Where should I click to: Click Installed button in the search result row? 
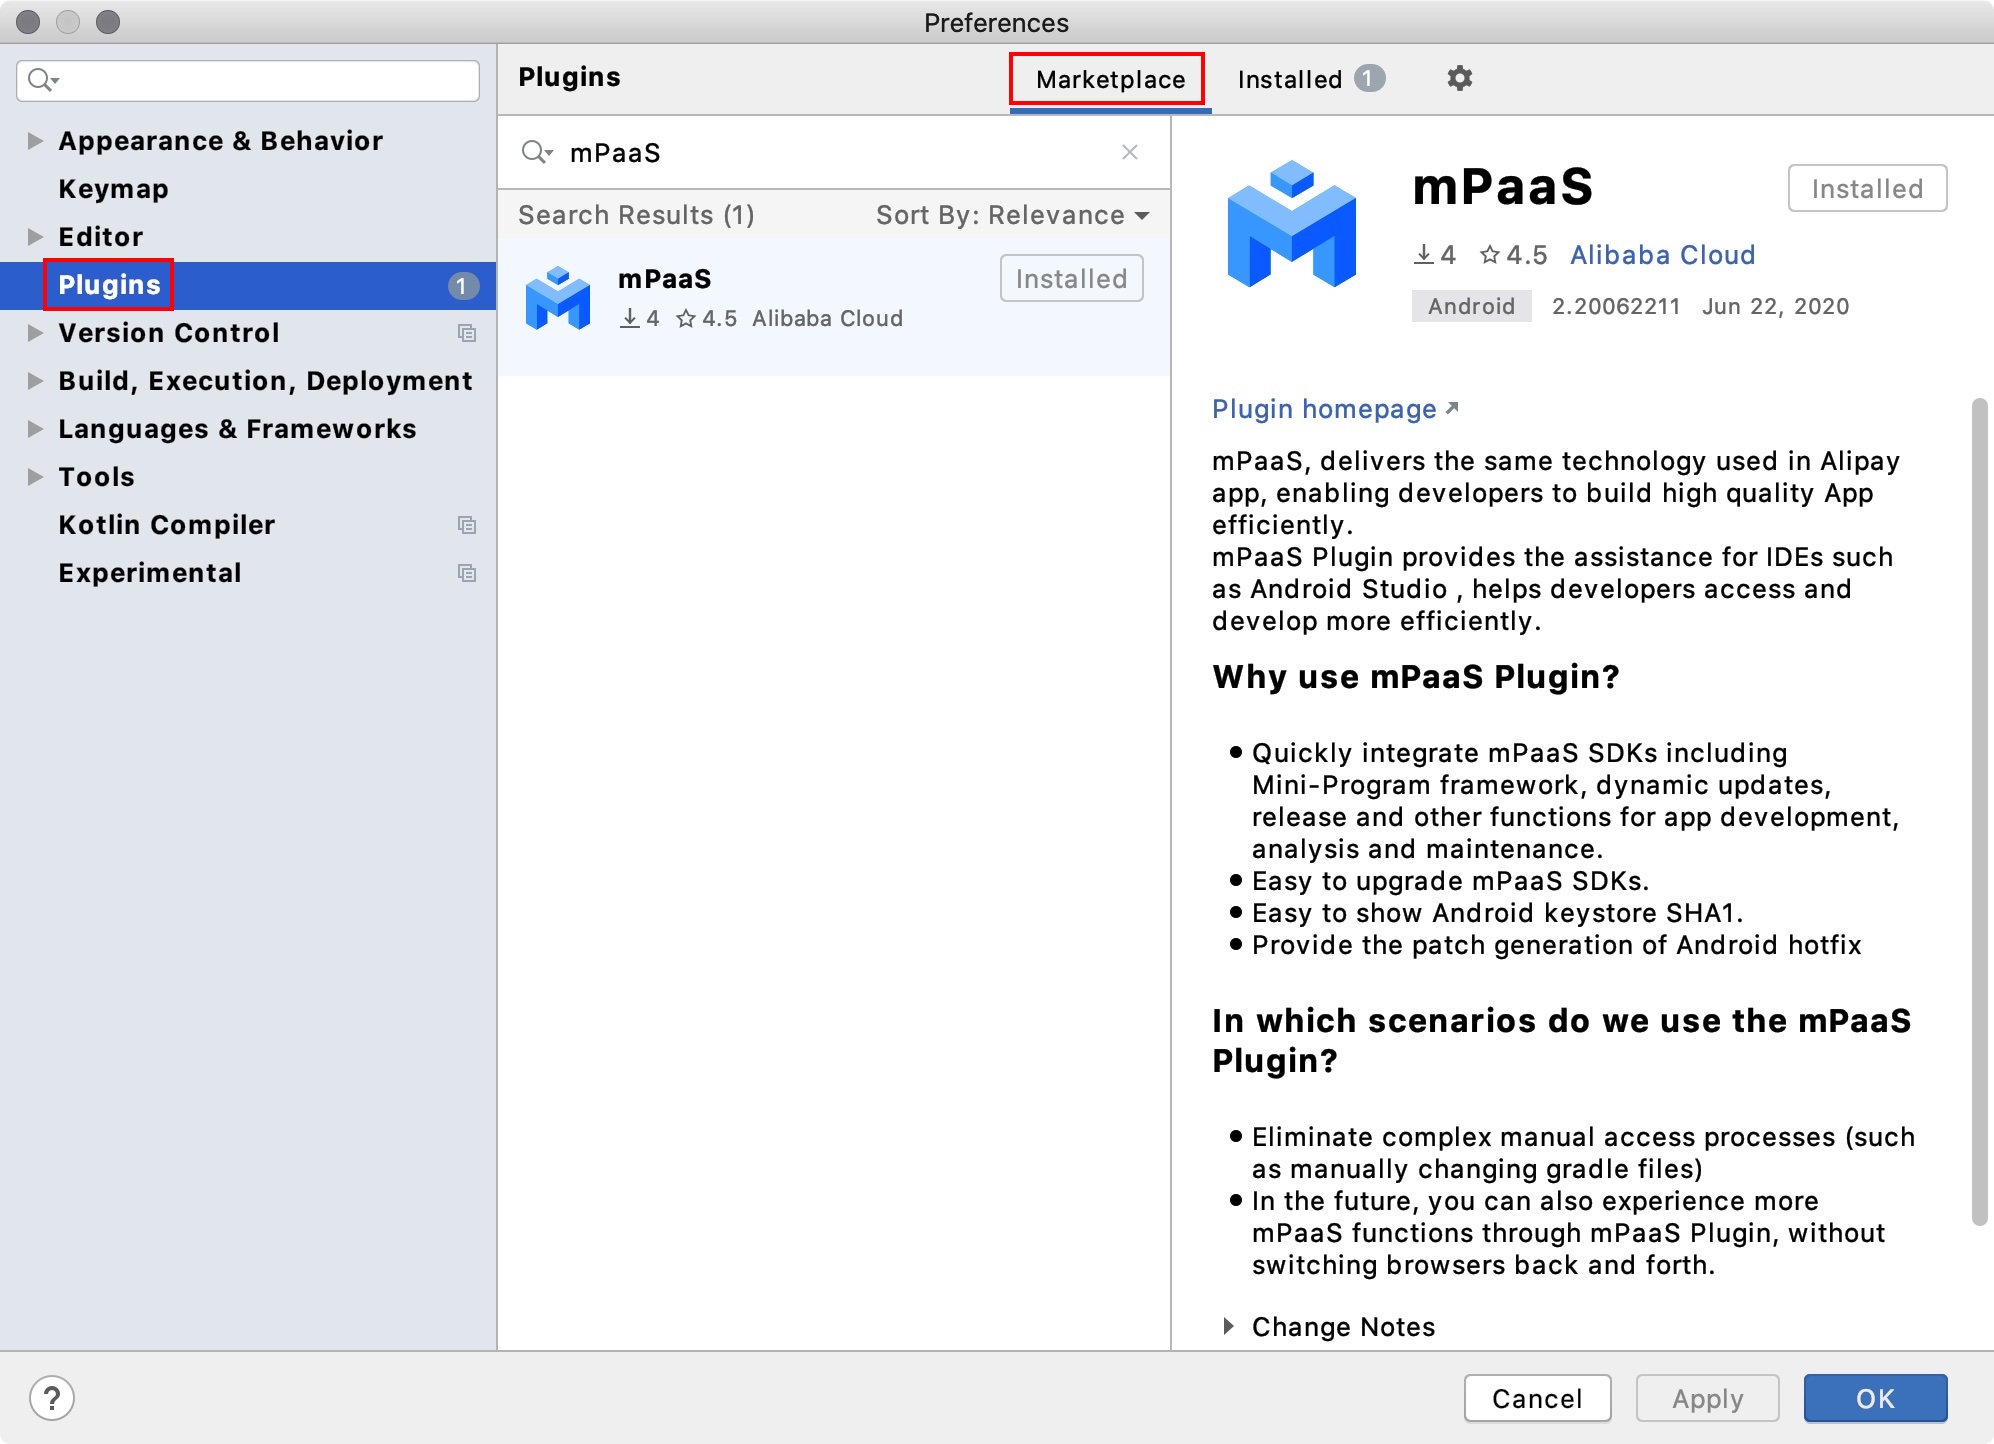[1071, 278]
